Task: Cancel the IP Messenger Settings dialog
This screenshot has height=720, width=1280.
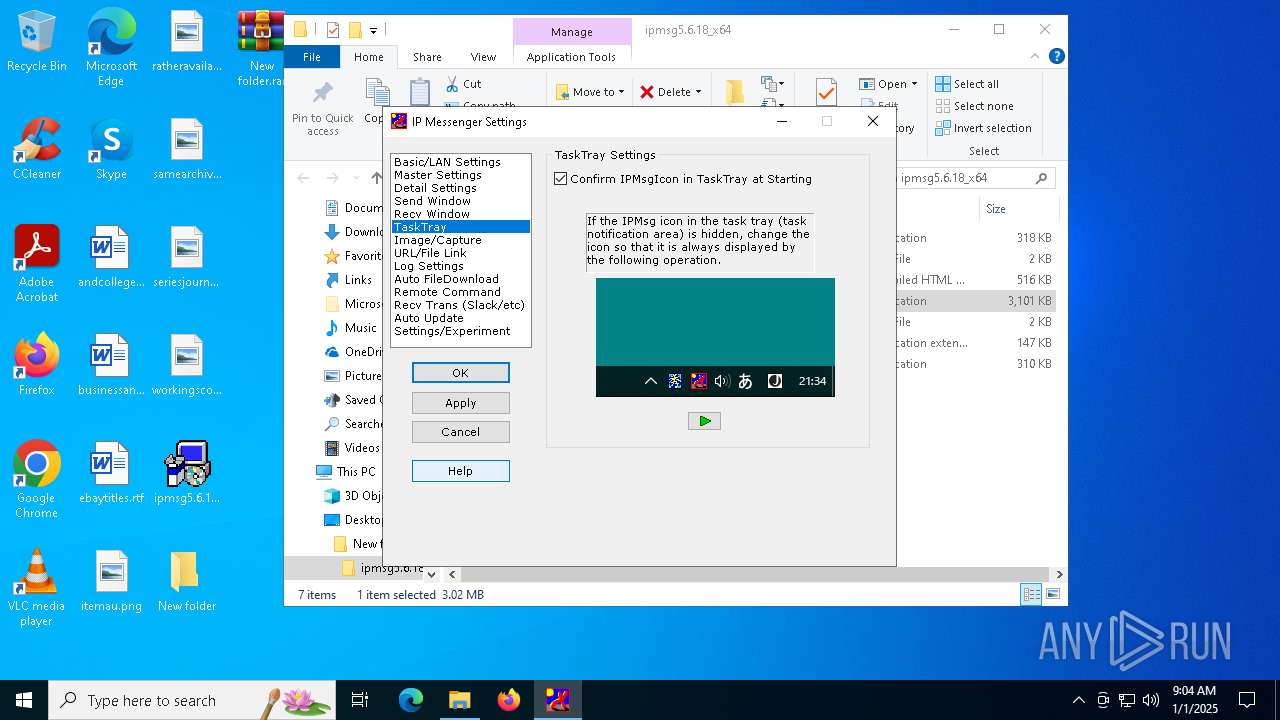Action: [460, 432]
